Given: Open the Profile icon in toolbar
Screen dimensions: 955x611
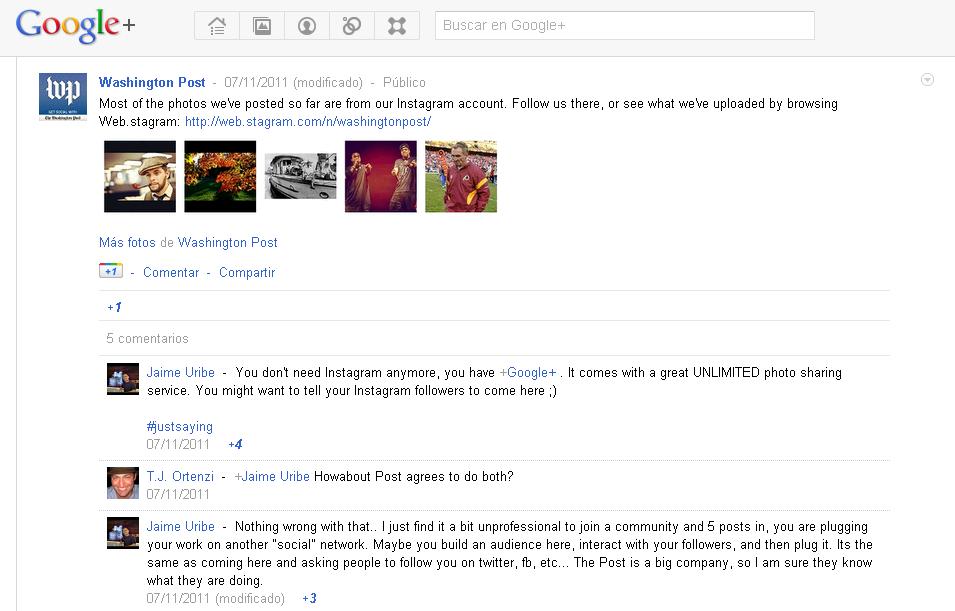Looking at the screenshot, I should [x=307, y=26].
